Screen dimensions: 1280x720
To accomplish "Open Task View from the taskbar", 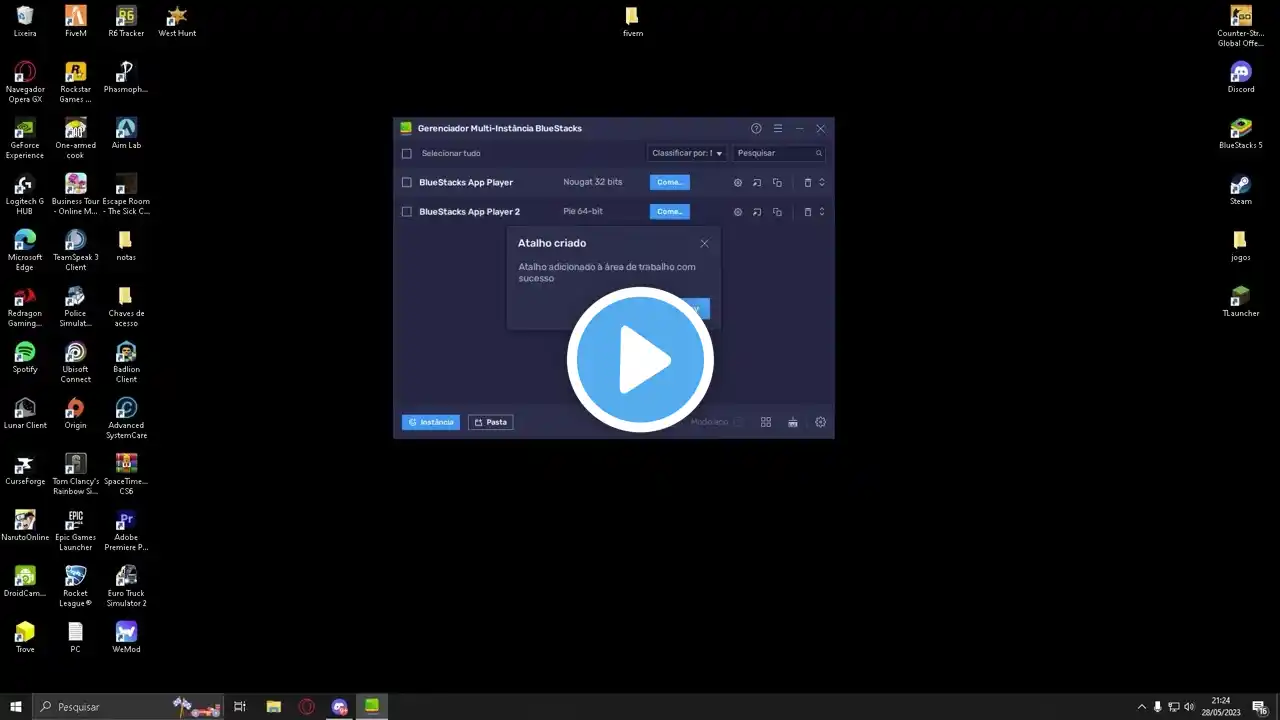I will tap(240, 707).
